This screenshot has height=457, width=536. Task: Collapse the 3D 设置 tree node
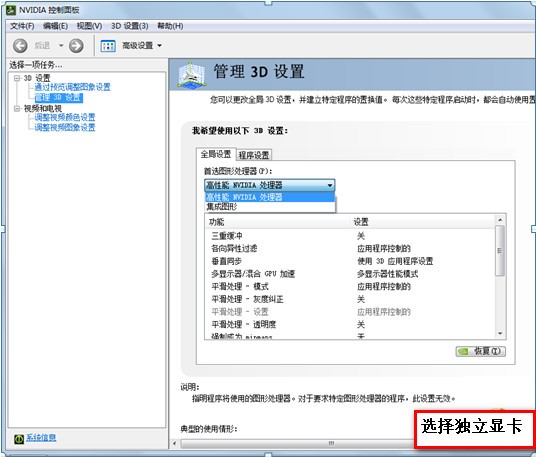tap(17, 78)
